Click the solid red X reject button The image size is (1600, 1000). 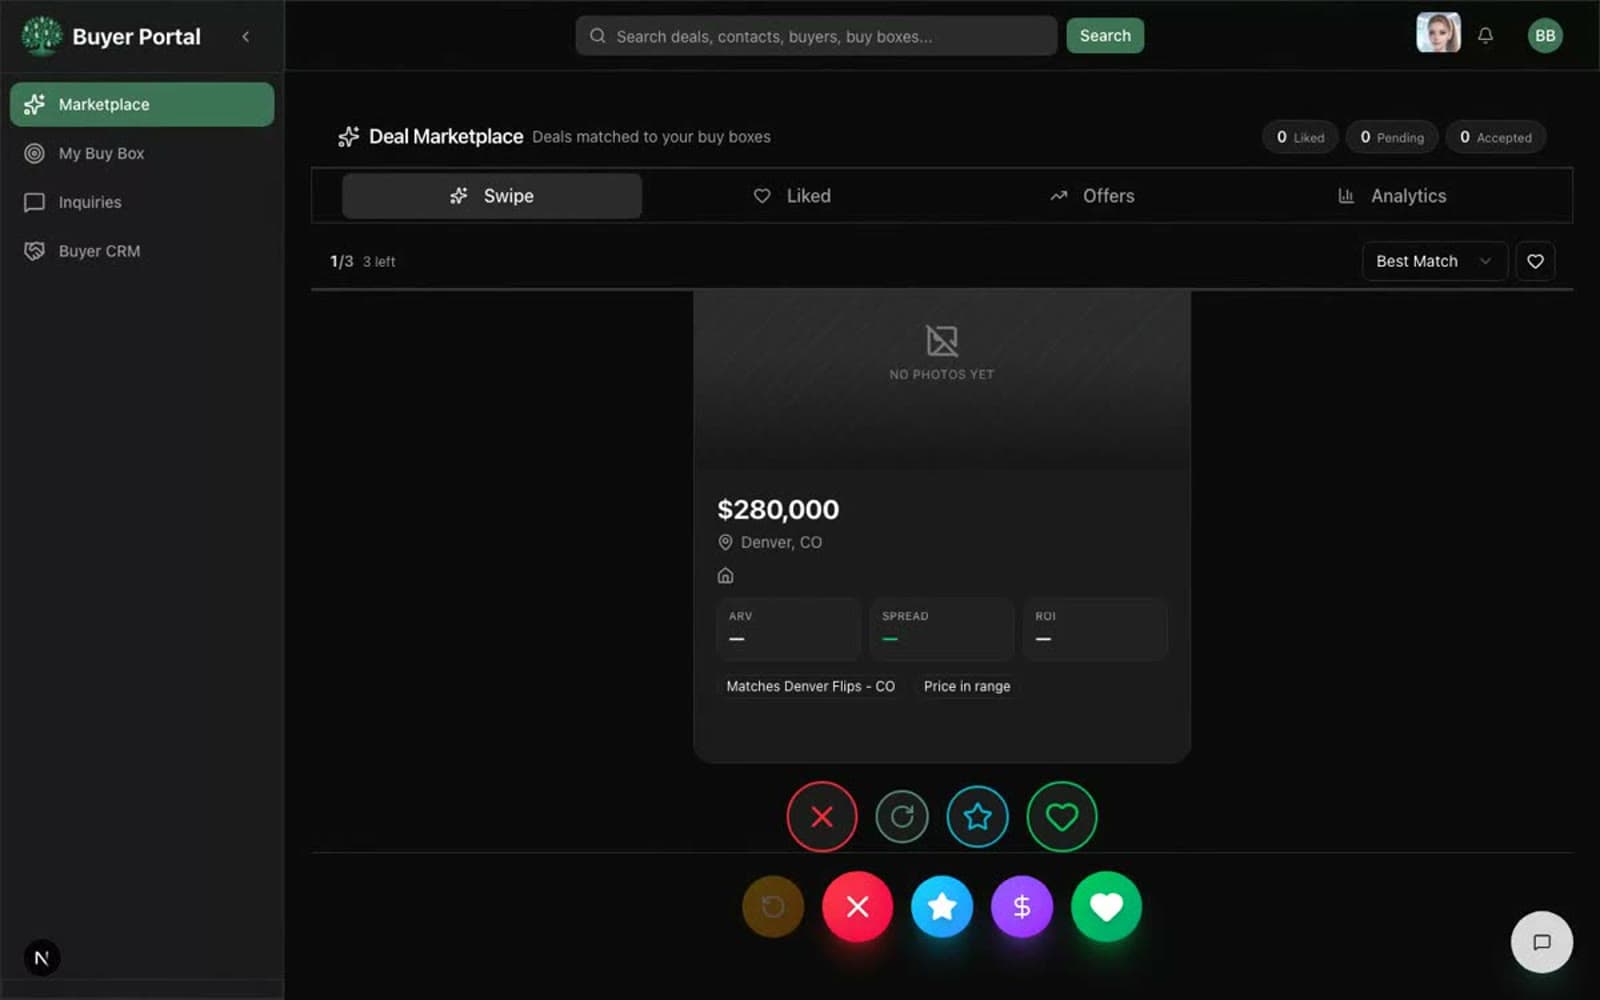tap(857, 907)
